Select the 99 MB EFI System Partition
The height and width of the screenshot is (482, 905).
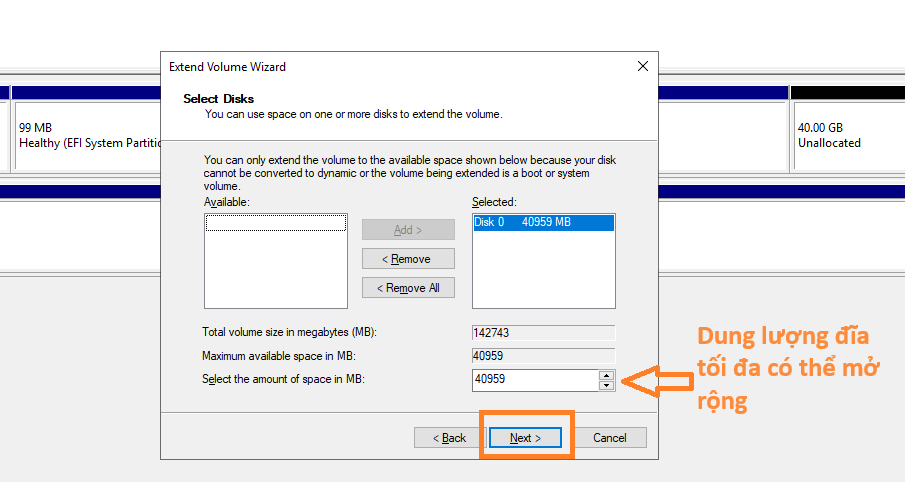[88, 135]
